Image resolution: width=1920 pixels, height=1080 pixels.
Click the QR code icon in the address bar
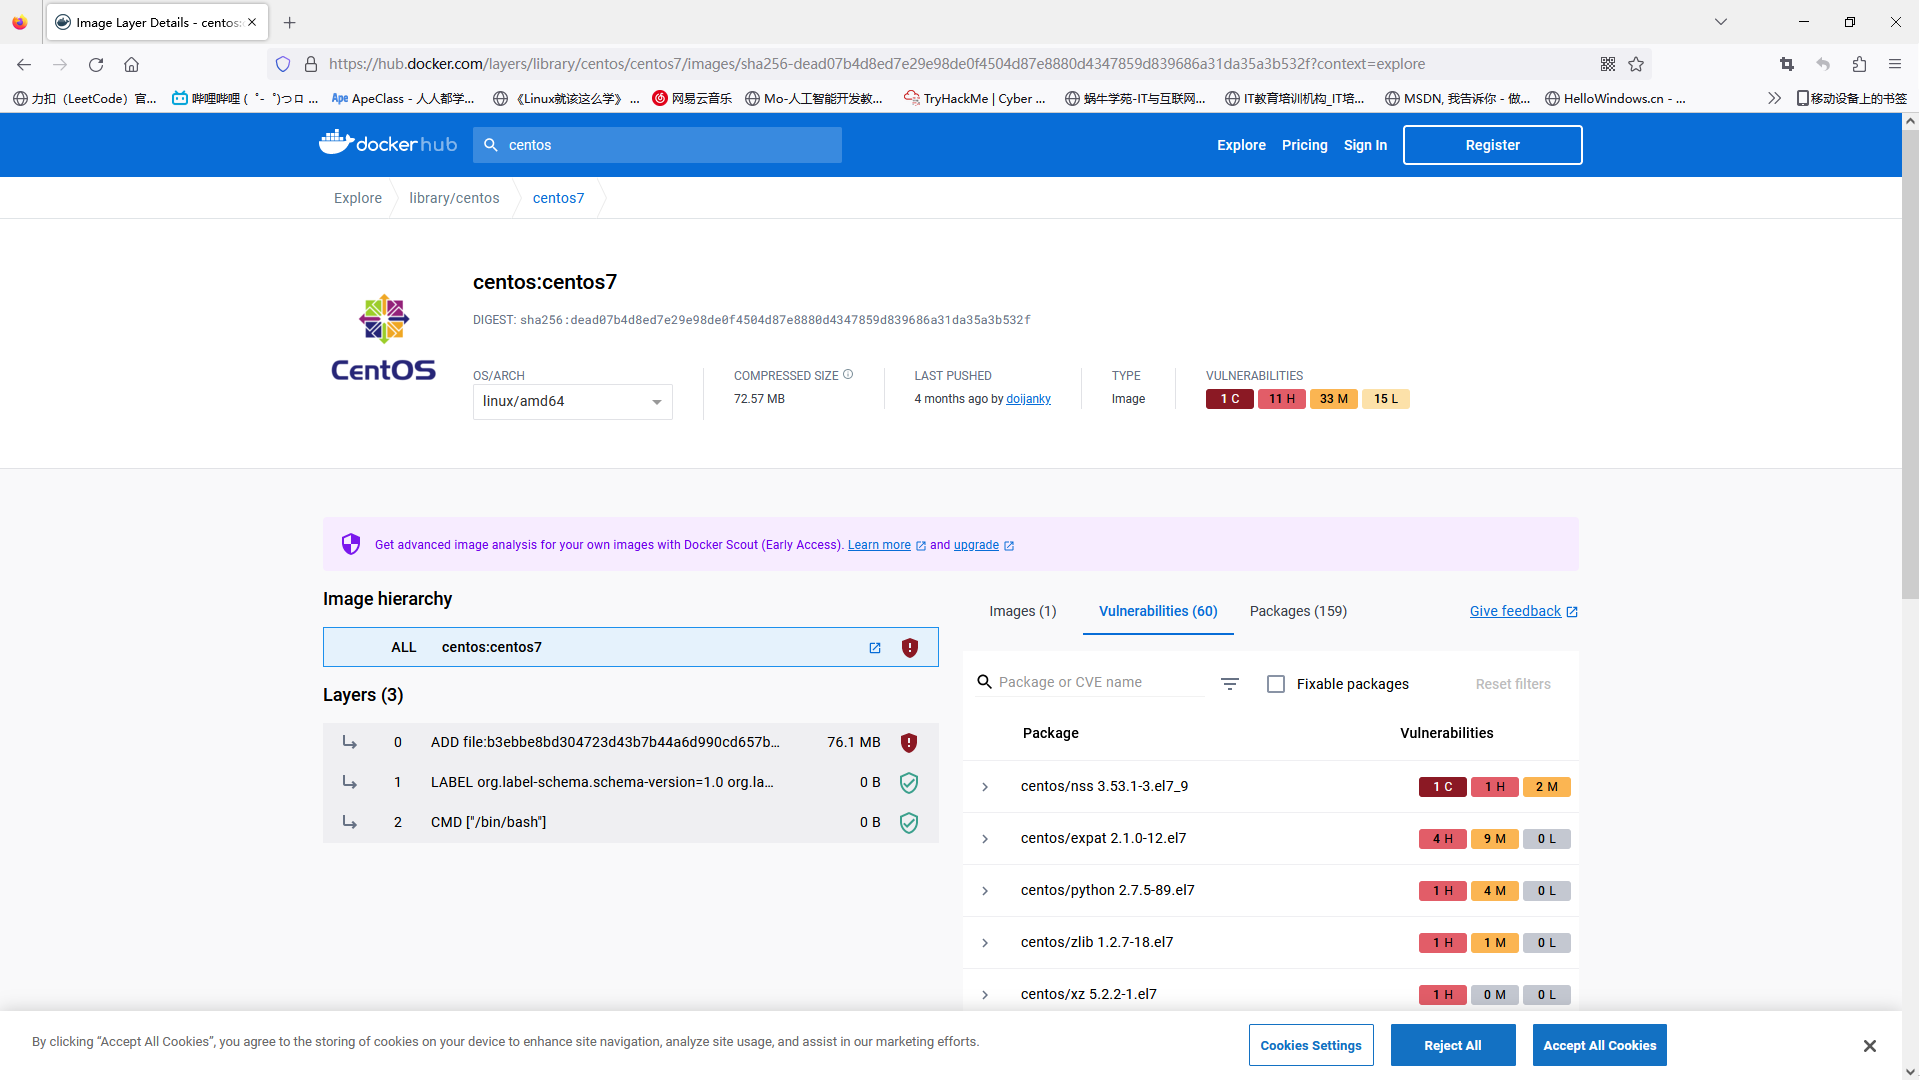pyautogui.click(x=1608, y=64)
